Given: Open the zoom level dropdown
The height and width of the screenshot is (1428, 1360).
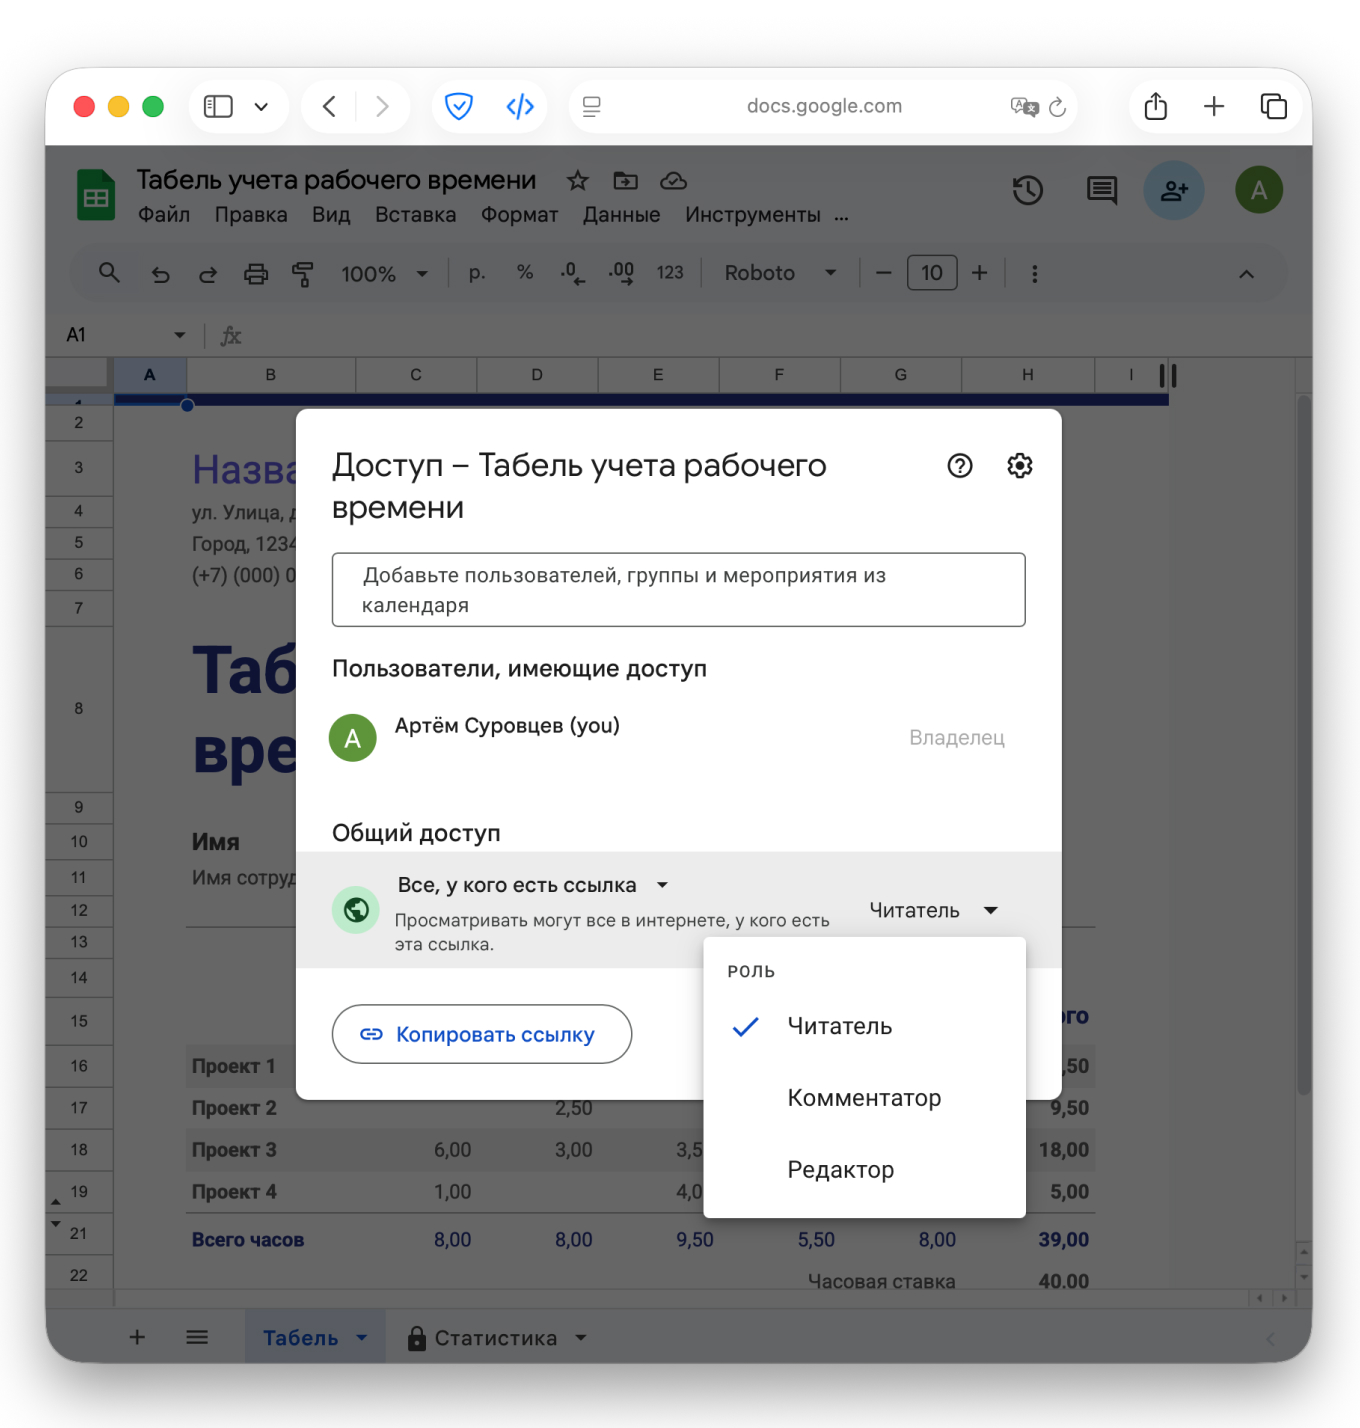Looking at the screenshot, I should pos(385,273).
